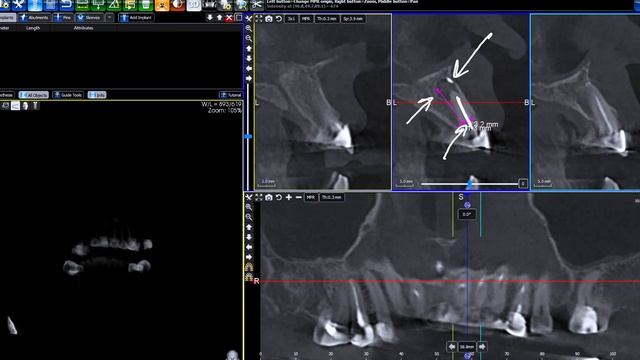The height and width of the screenshot is (360, 640).
Task: Click the rotation angle box showing 0.0°
Action: pyautogui.click(x=467, y=214)
